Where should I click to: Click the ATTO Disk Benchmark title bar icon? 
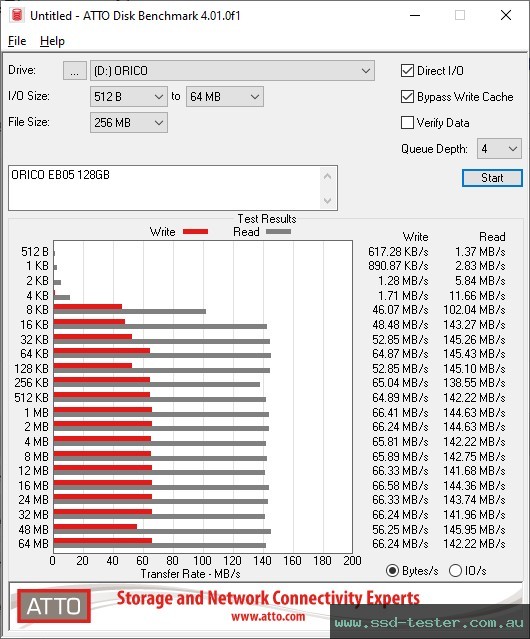[x=17, y=15]
